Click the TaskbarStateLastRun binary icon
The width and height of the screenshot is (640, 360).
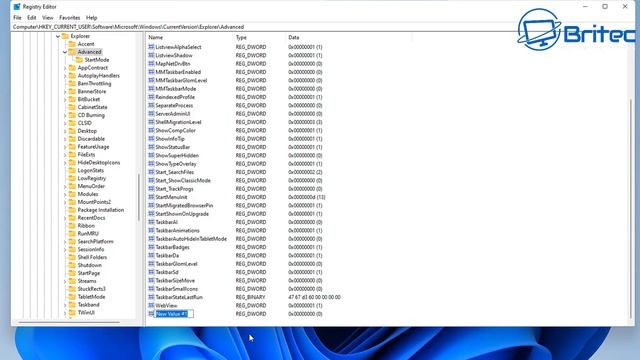tap(151, 297)
